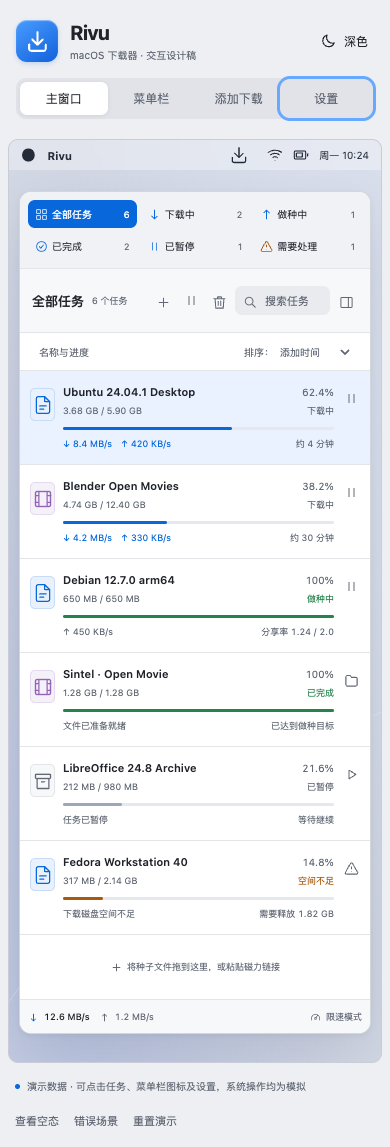
Task: Click LibreOffice 24.8 Archive box icon
Action: [42, 781]
